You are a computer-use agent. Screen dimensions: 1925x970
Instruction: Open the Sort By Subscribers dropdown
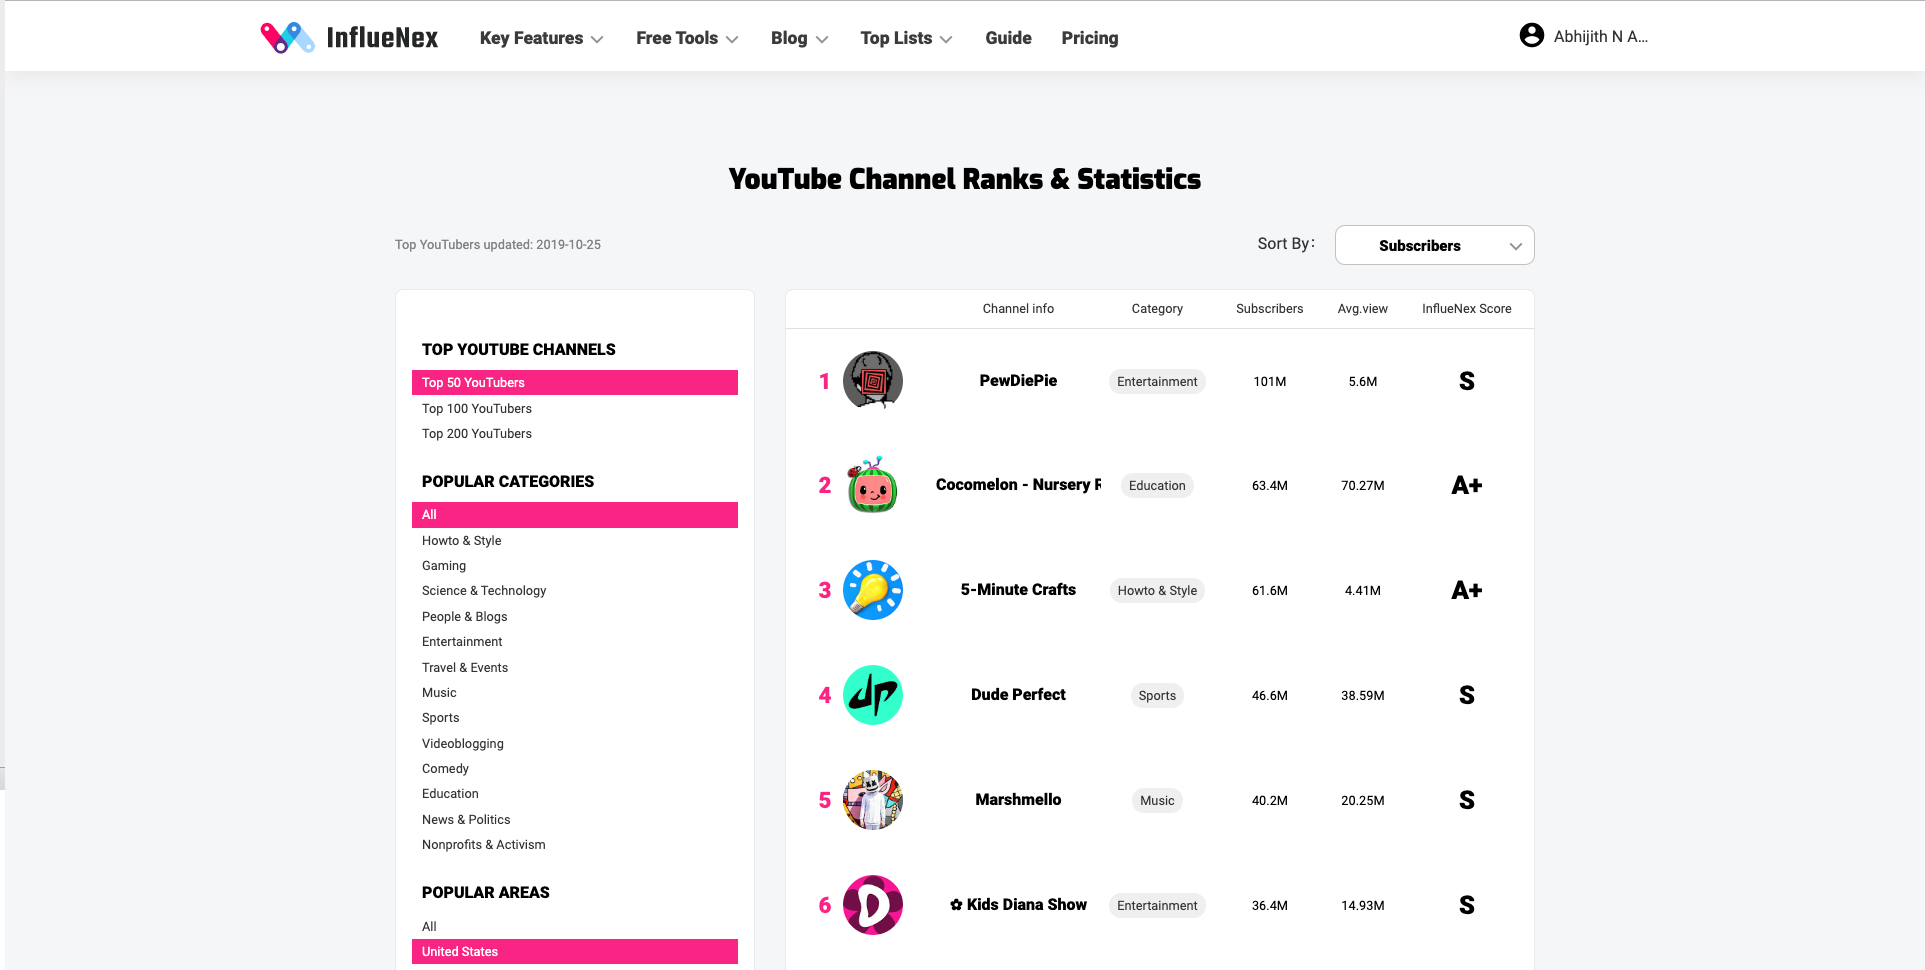[1434, 245]
